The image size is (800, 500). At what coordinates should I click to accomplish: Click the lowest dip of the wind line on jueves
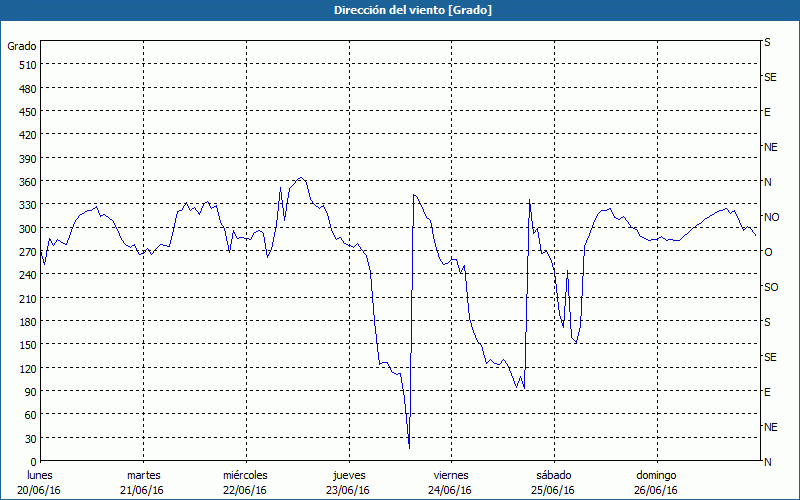[409, 448]
